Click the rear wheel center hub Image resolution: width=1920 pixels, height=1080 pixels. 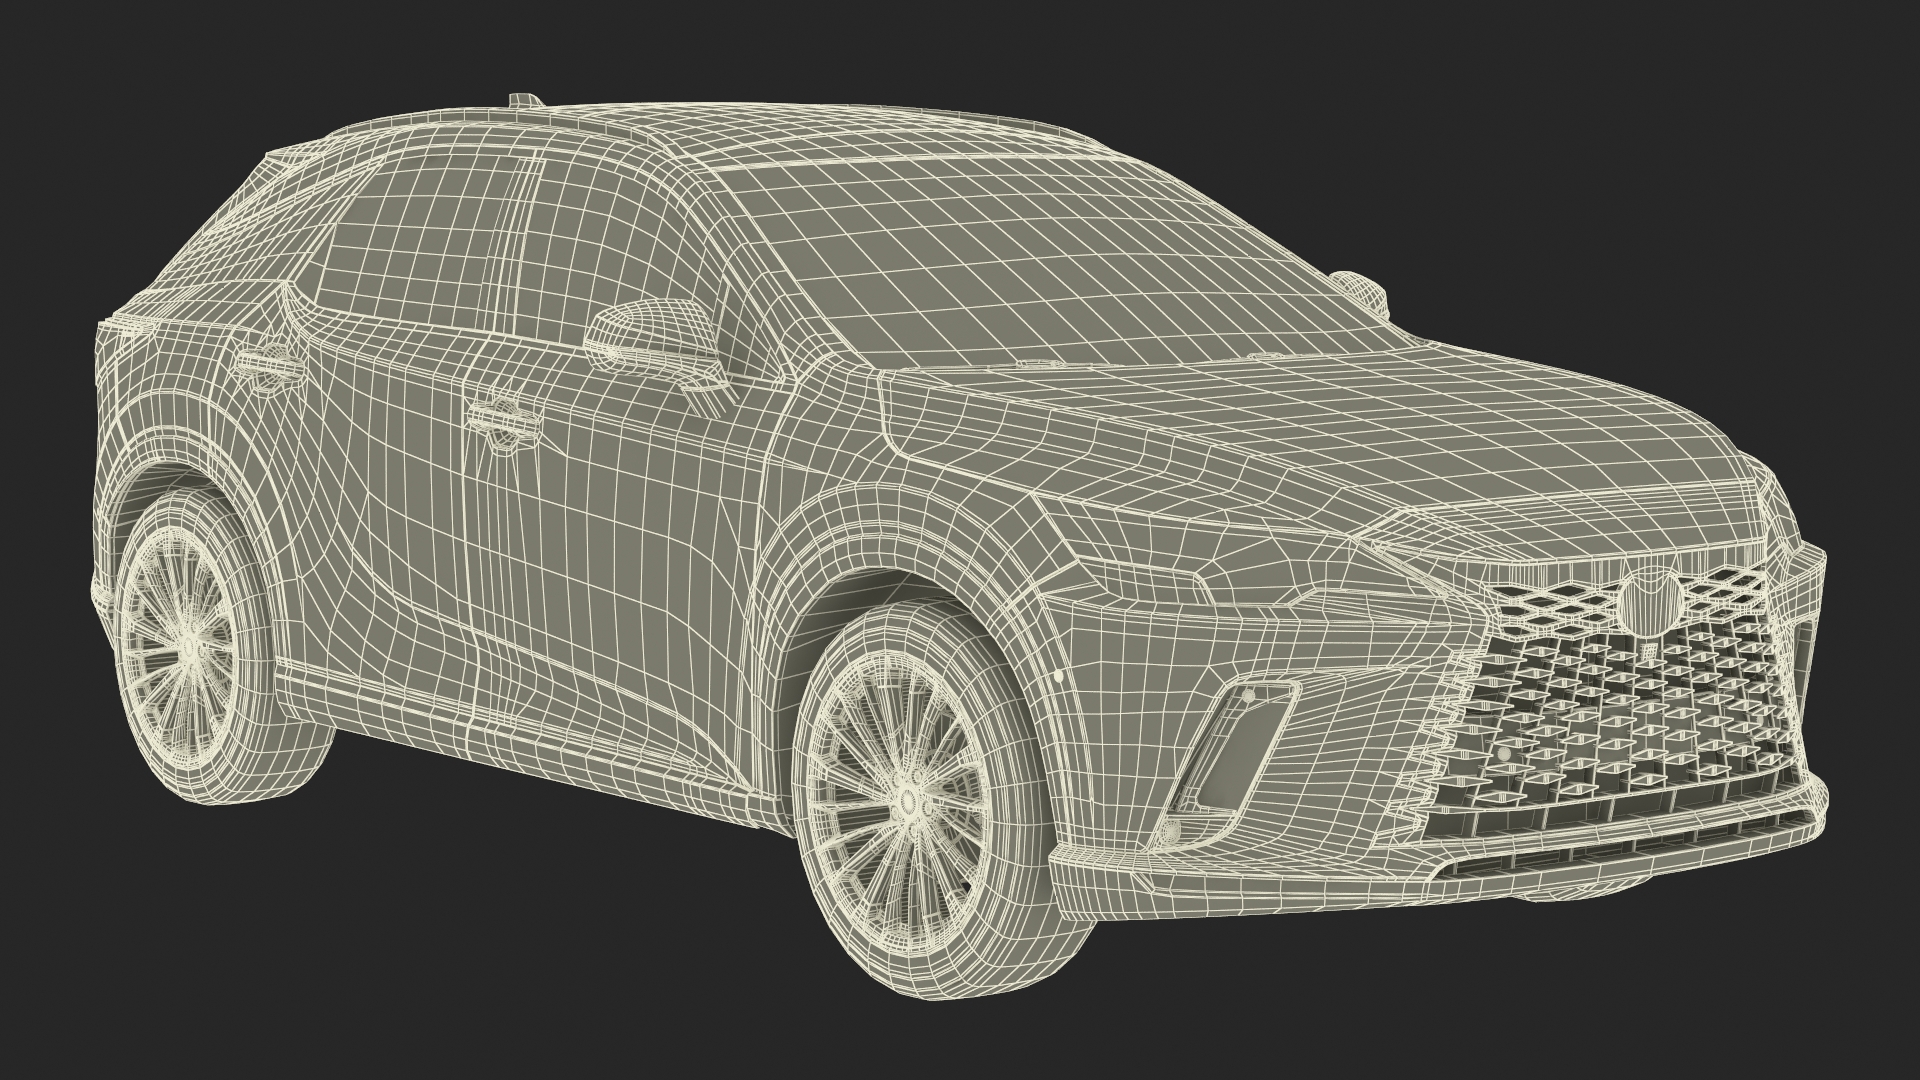coord(188,649)
